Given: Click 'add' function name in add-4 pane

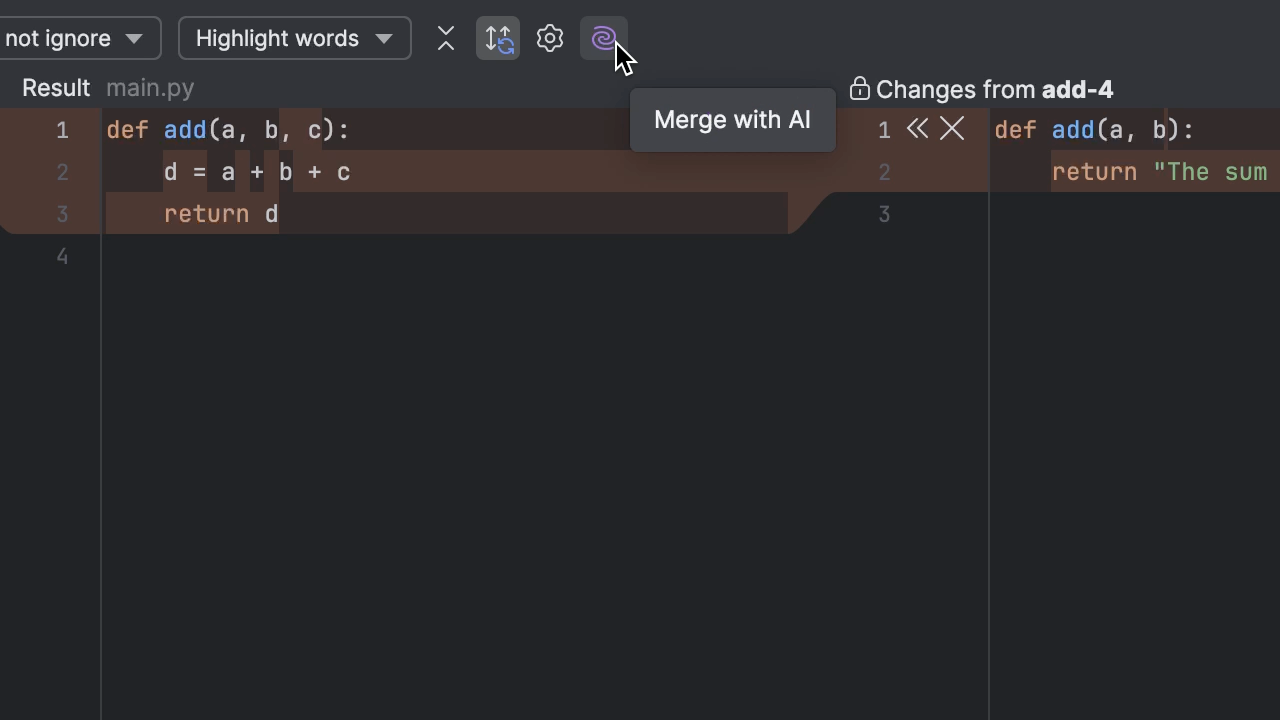Looking at the screenshot, I should pyautogui.click(x=1073, y=130).
